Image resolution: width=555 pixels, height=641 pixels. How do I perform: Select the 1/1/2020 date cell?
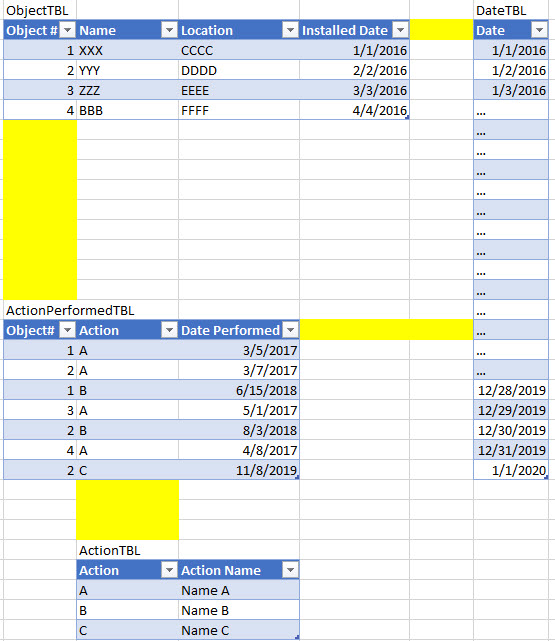pyautogui.click(x=511, y=470)
